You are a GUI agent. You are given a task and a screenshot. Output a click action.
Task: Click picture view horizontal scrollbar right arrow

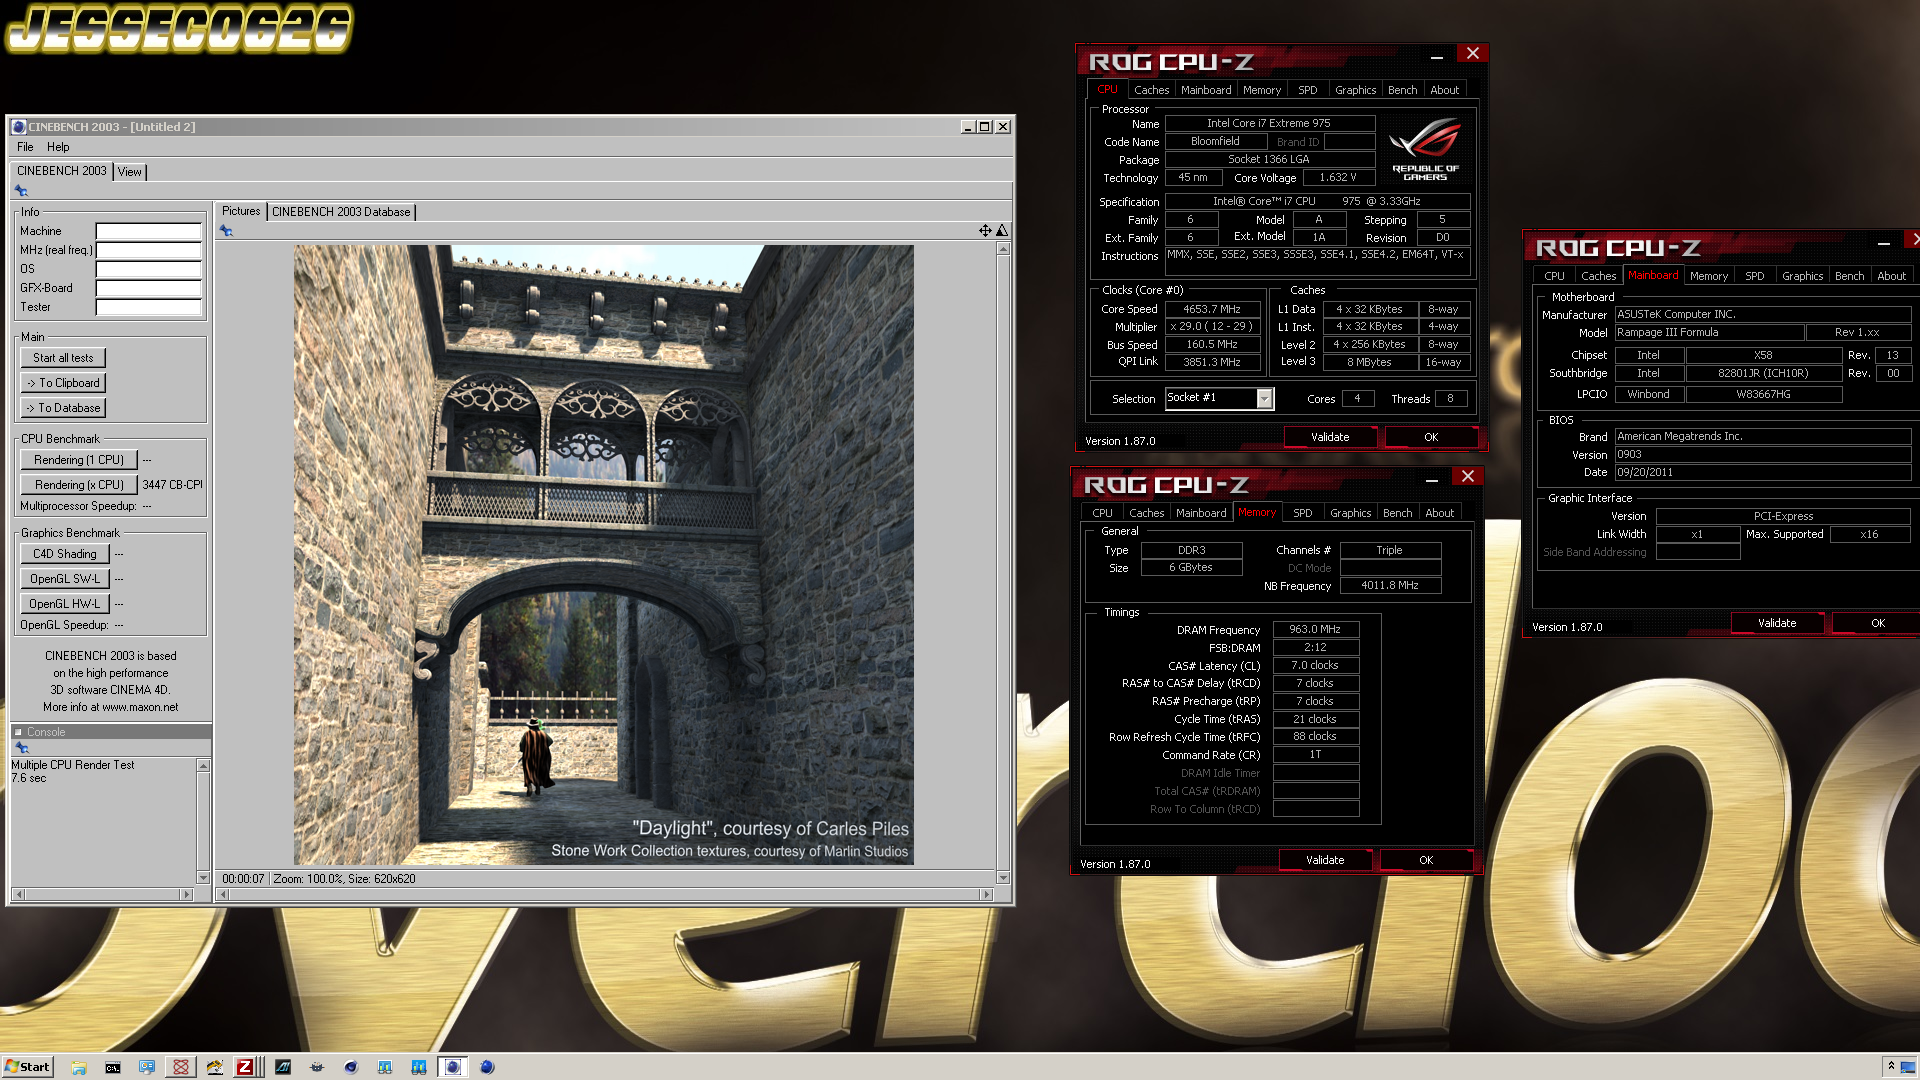tap(986, 895)
